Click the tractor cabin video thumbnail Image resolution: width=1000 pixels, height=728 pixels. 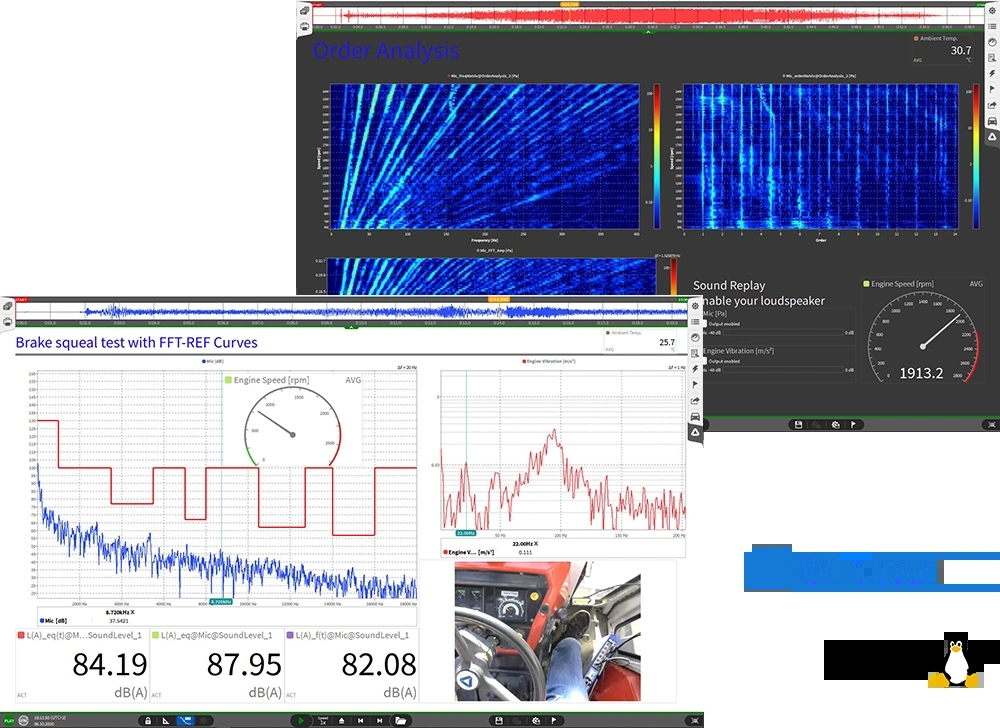tap(547, 632)
